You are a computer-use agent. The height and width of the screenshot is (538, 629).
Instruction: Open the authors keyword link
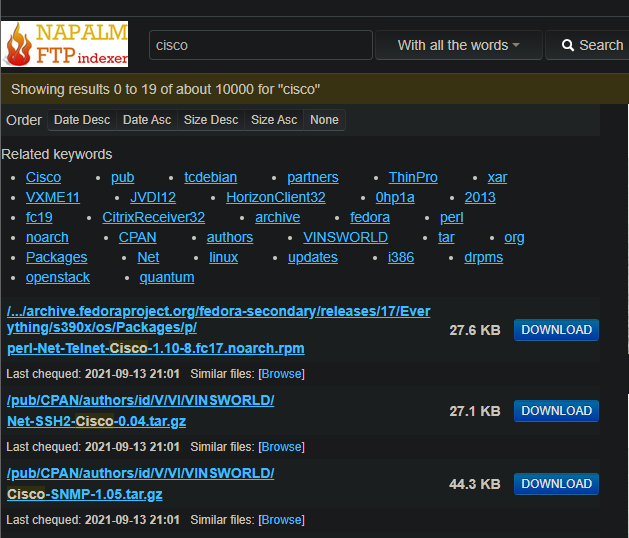point(229,238)
